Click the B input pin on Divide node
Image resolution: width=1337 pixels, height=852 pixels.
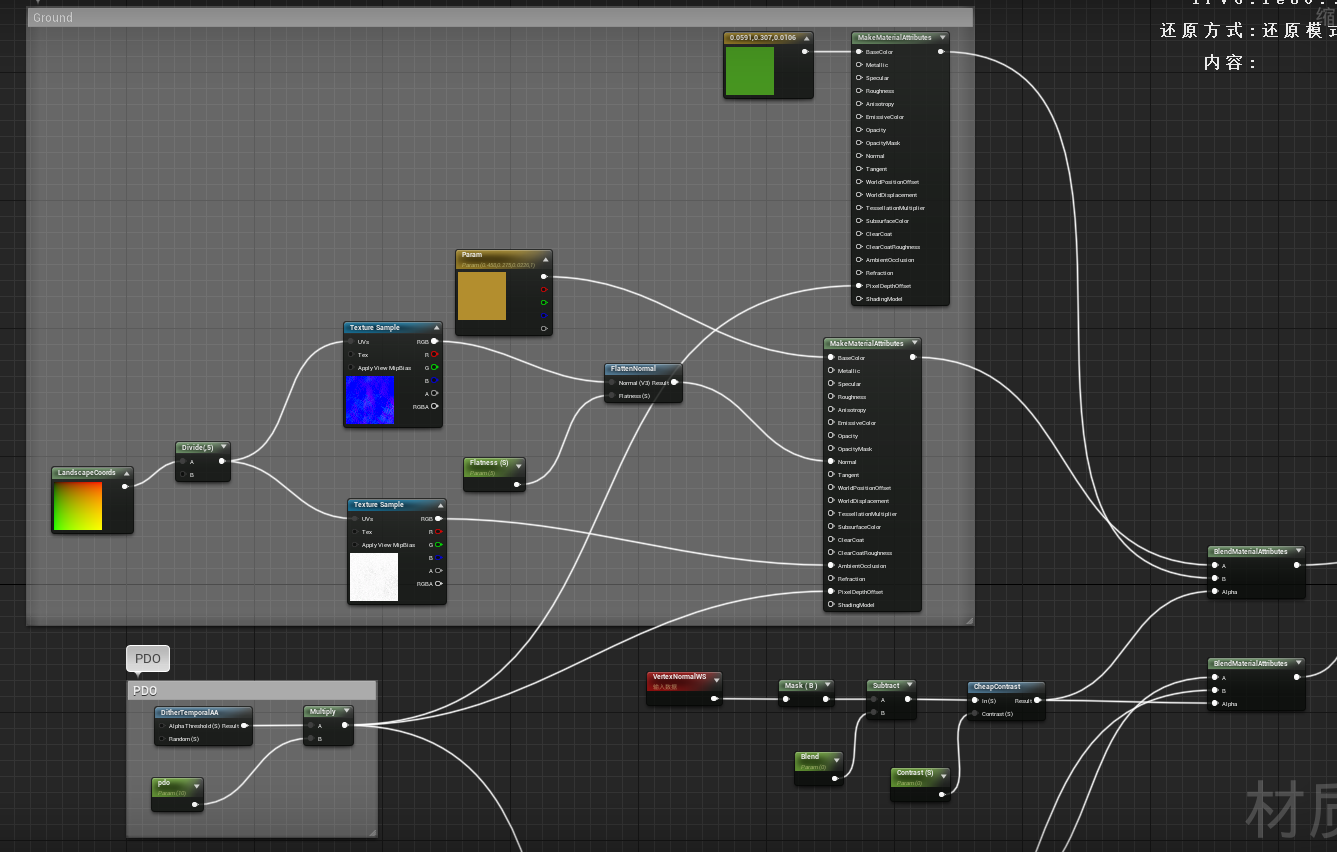(x=182, y=475)
